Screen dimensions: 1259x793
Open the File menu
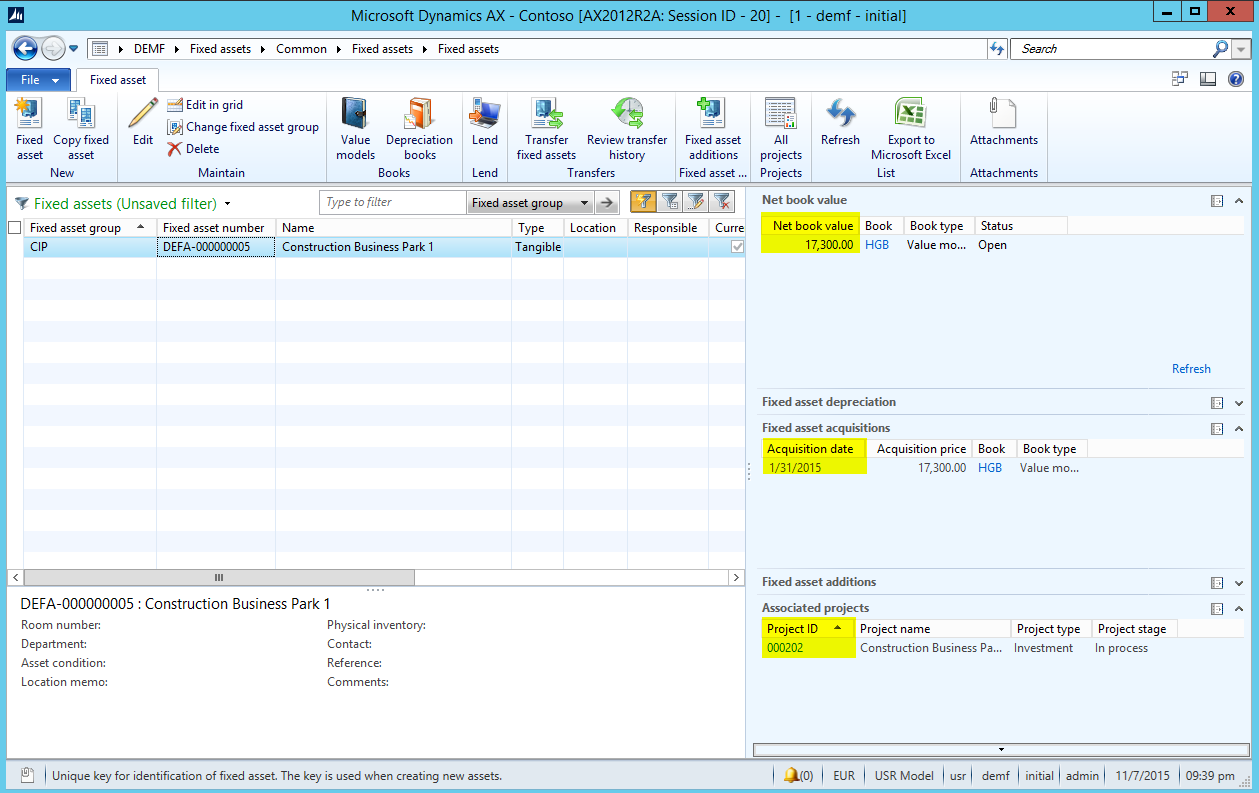(38, 80)
